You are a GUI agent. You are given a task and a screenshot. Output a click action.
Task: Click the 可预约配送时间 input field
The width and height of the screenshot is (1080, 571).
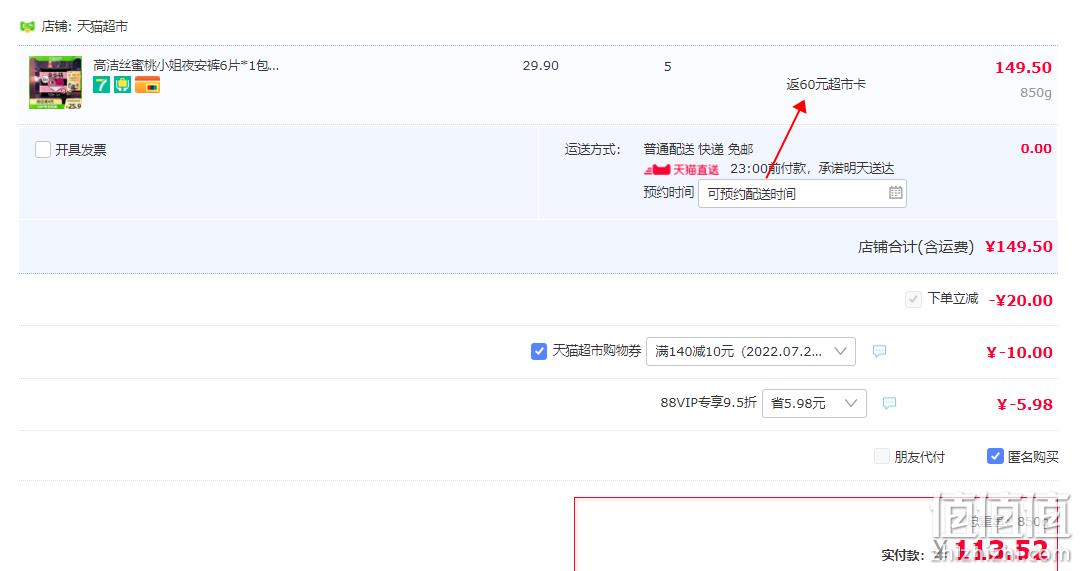(802, 194)
